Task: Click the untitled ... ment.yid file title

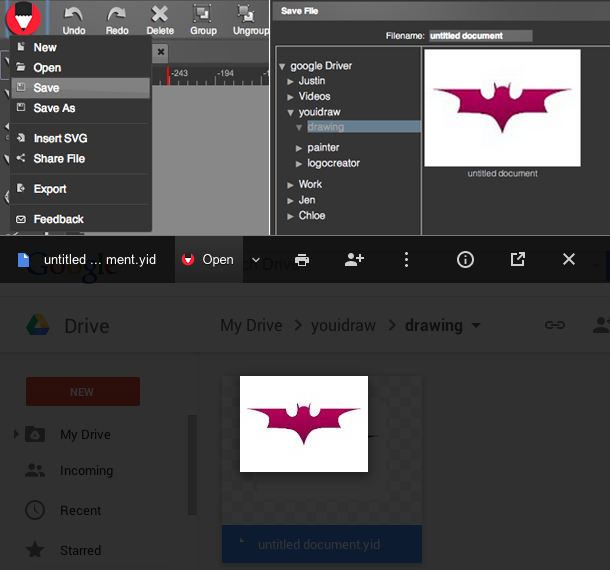Action: tap(100, 260)
